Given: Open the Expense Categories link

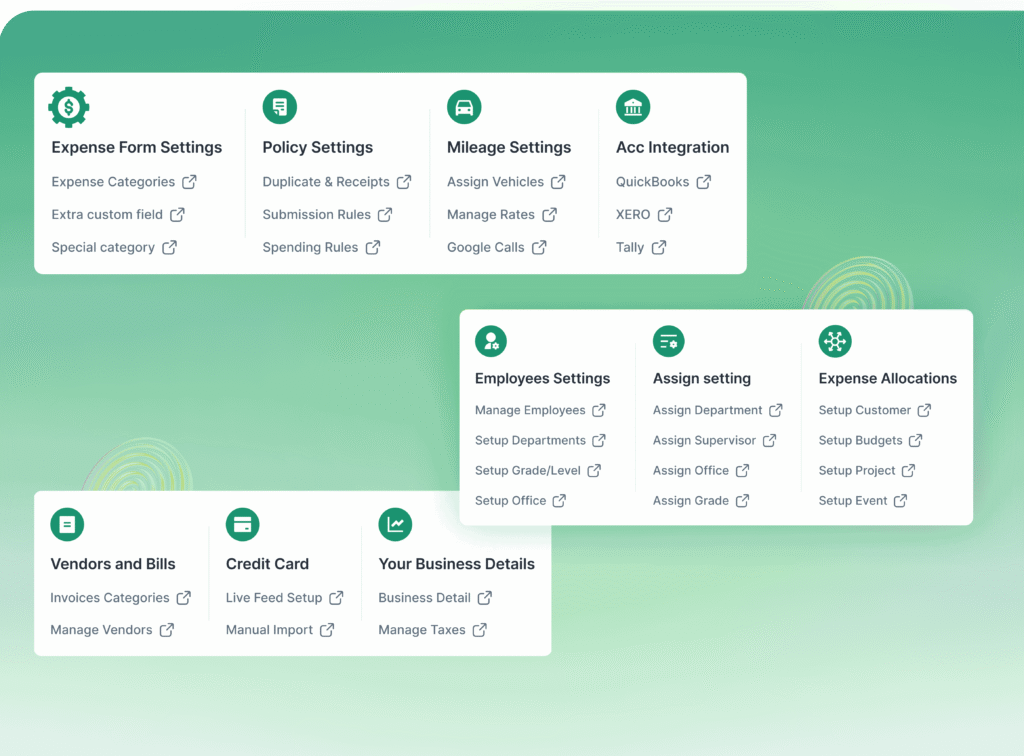Looking at the screenshot, I should click(113, 182).
